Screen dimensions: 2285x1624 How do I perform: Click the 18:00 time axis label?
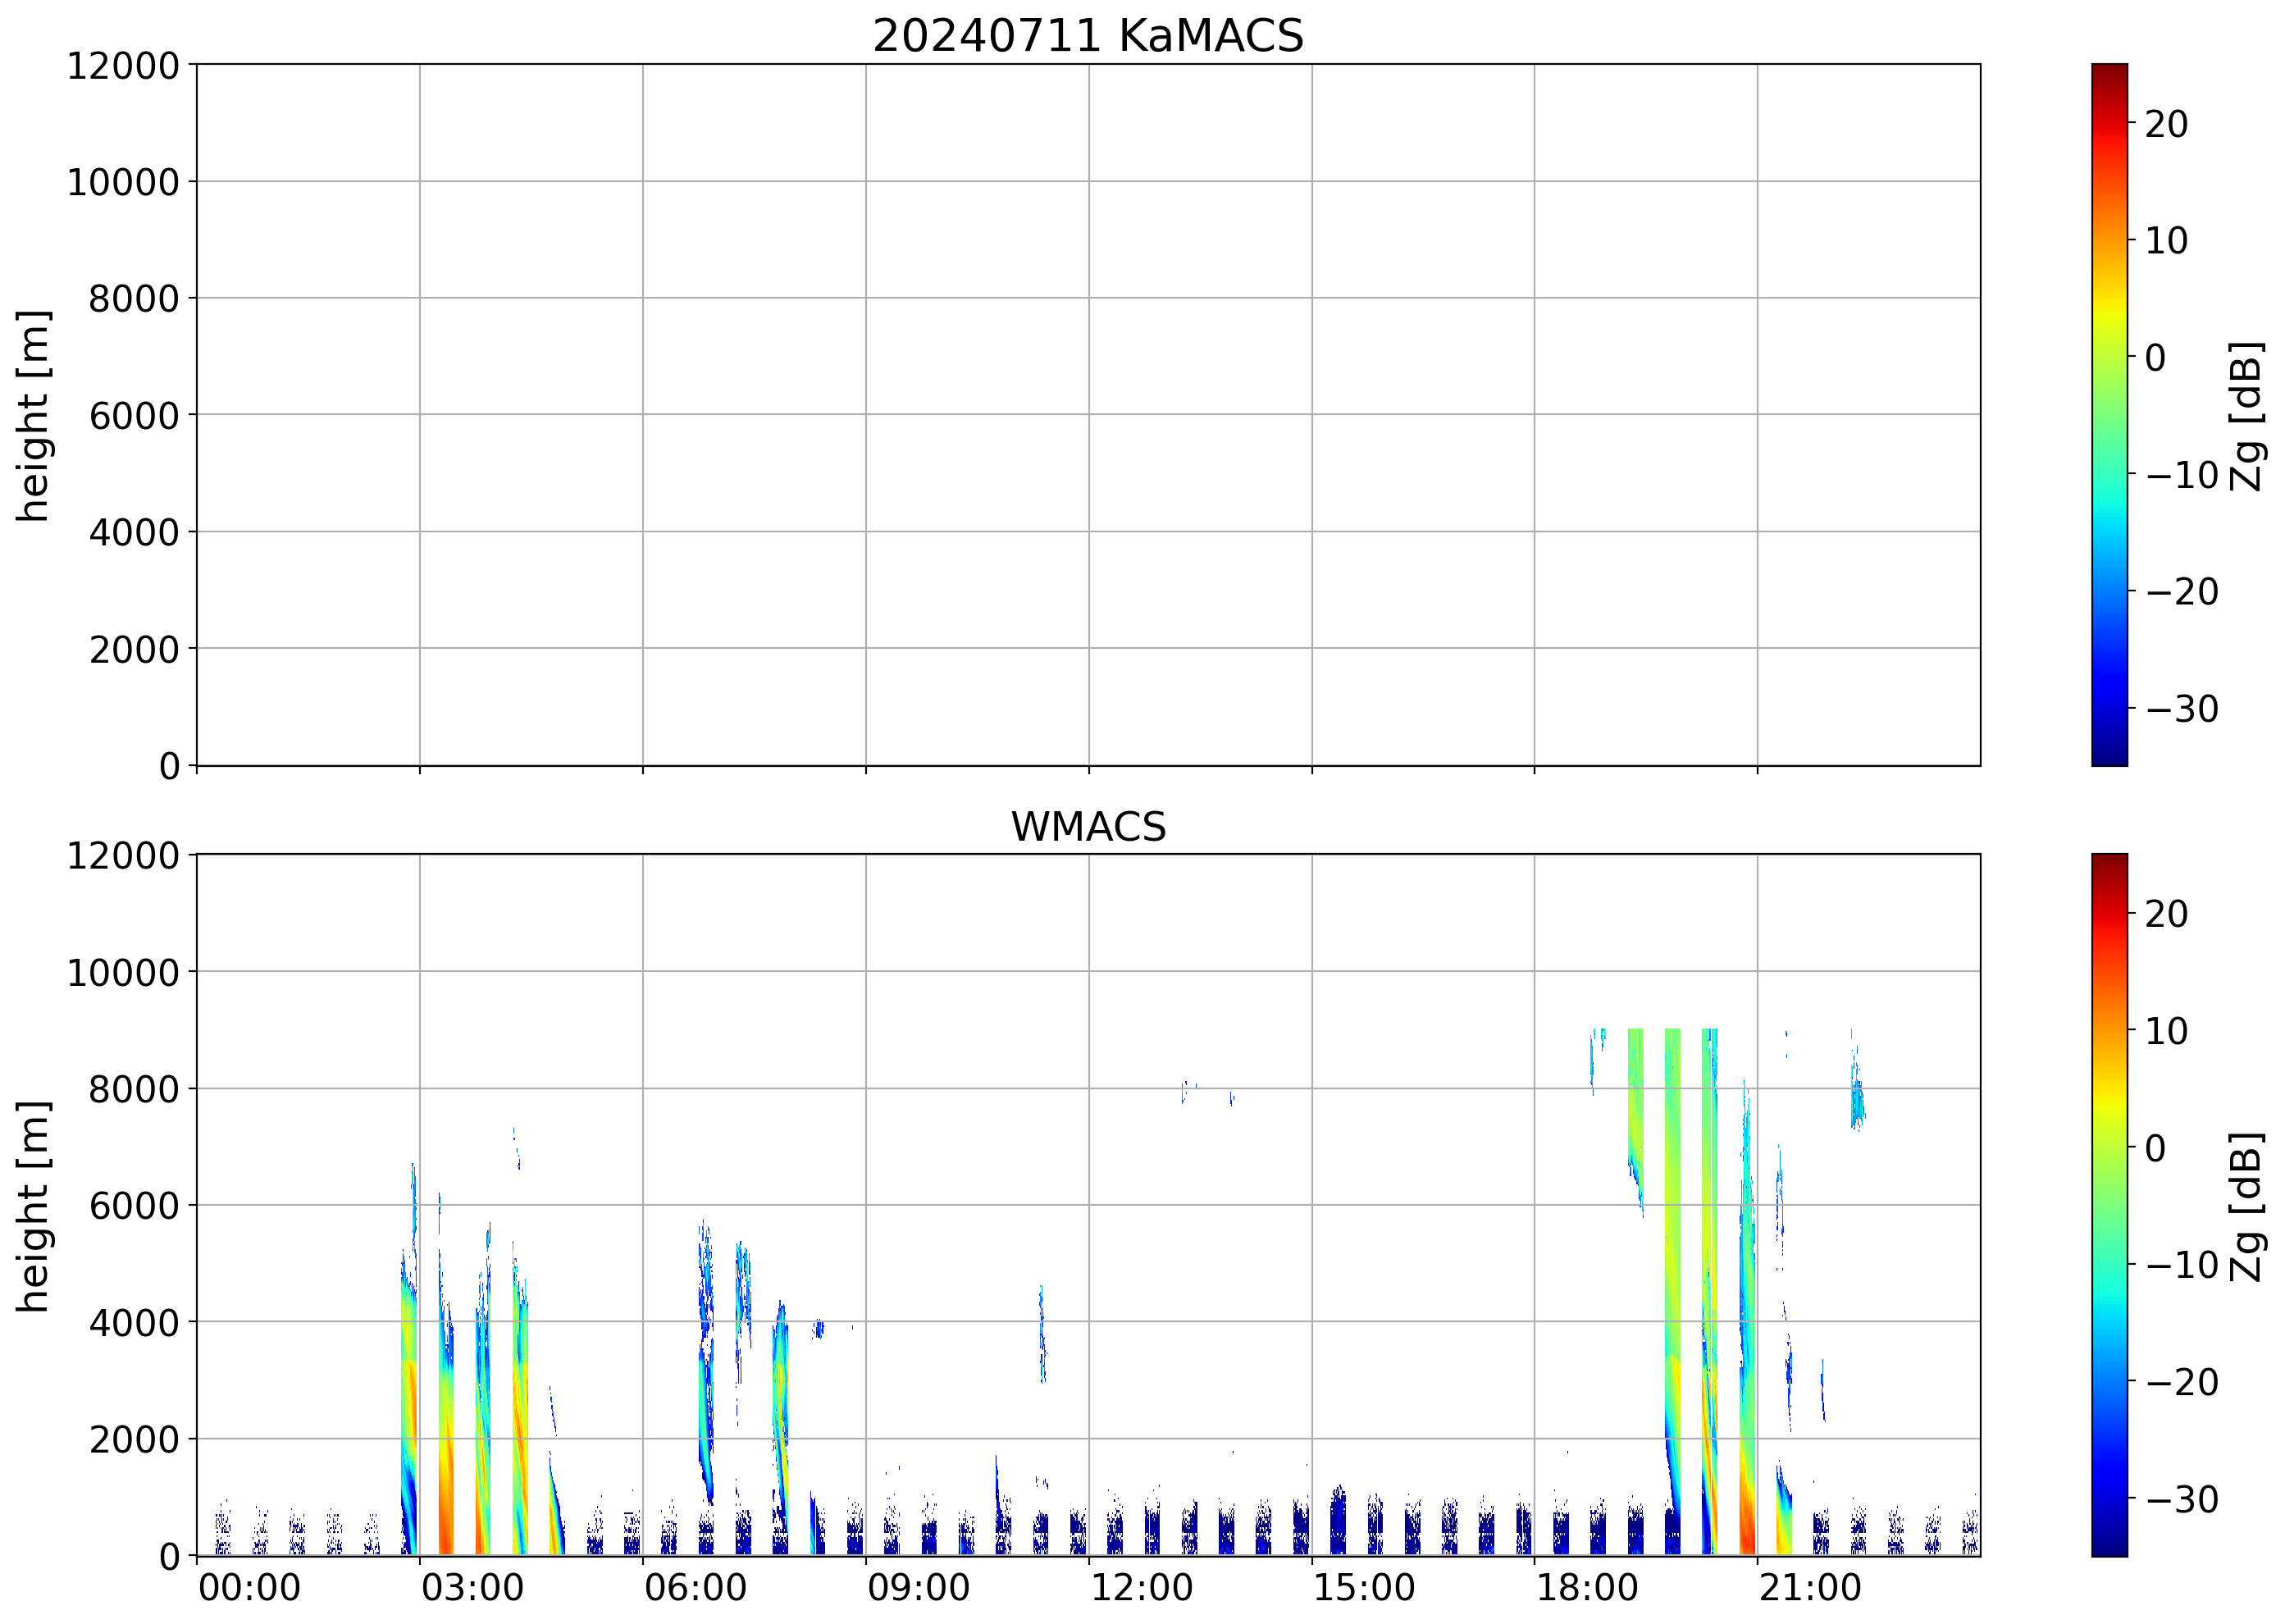[1587, 1588]
